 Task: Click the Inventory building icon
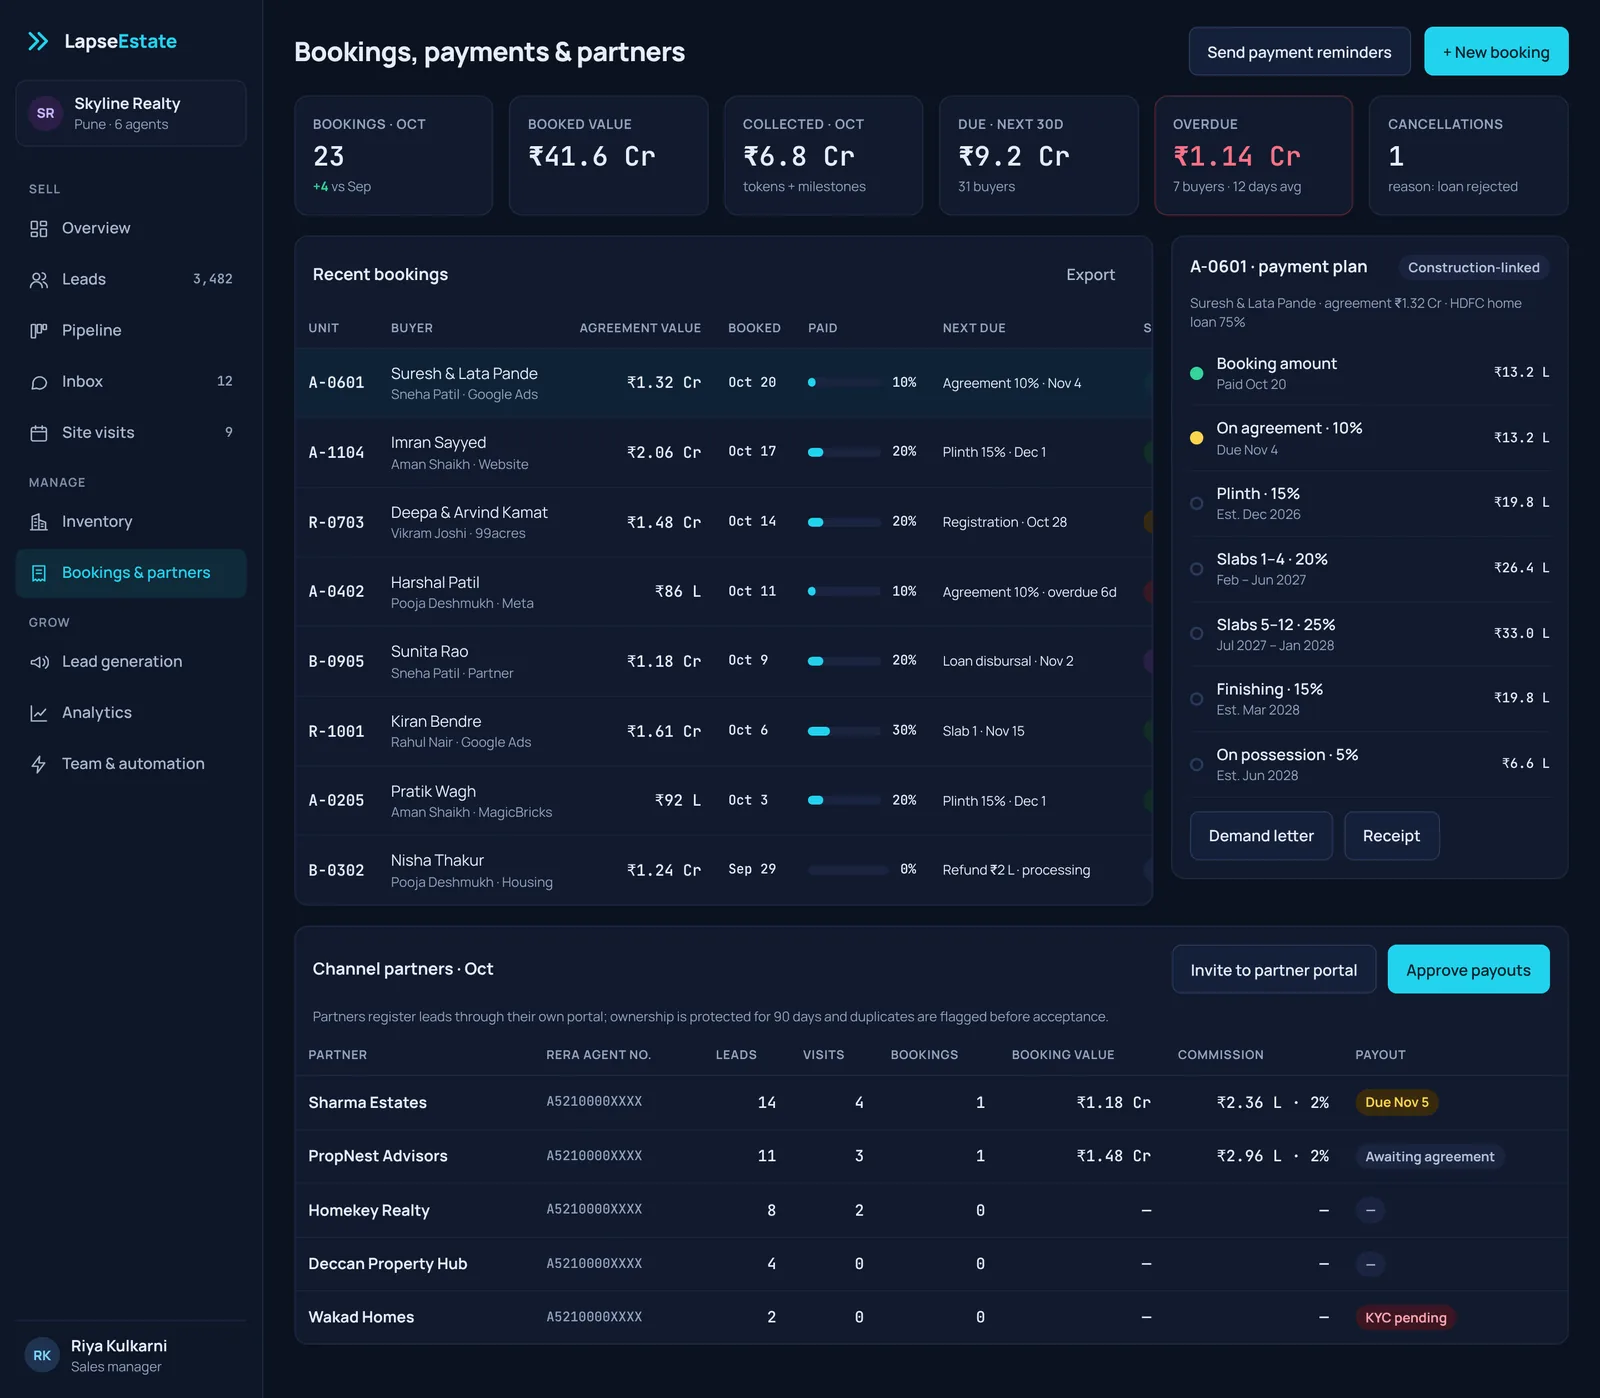tap(39, 522)
